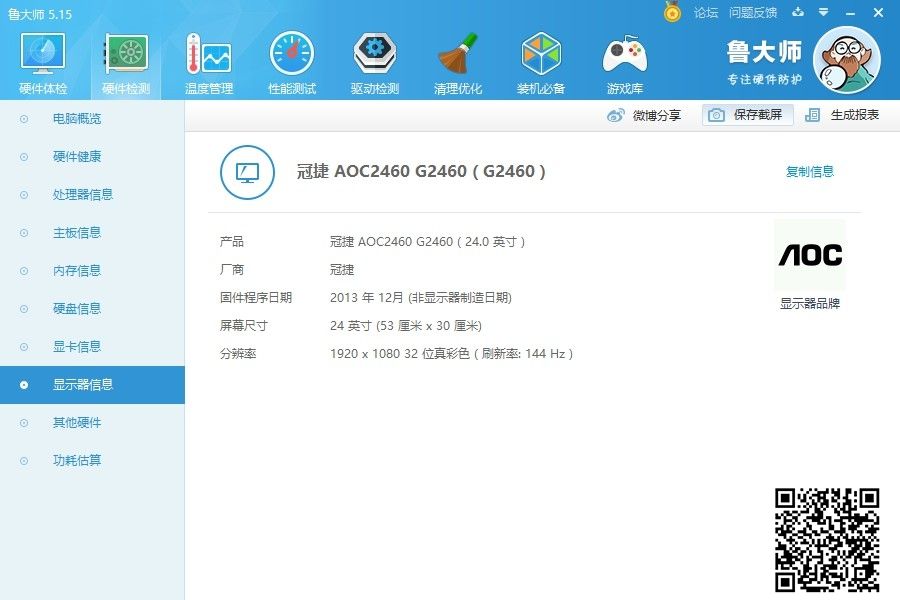The width and height of the screenshot is (900, 600).
Task: Select the 装机必备 cube icon
Action: (541, 56)
